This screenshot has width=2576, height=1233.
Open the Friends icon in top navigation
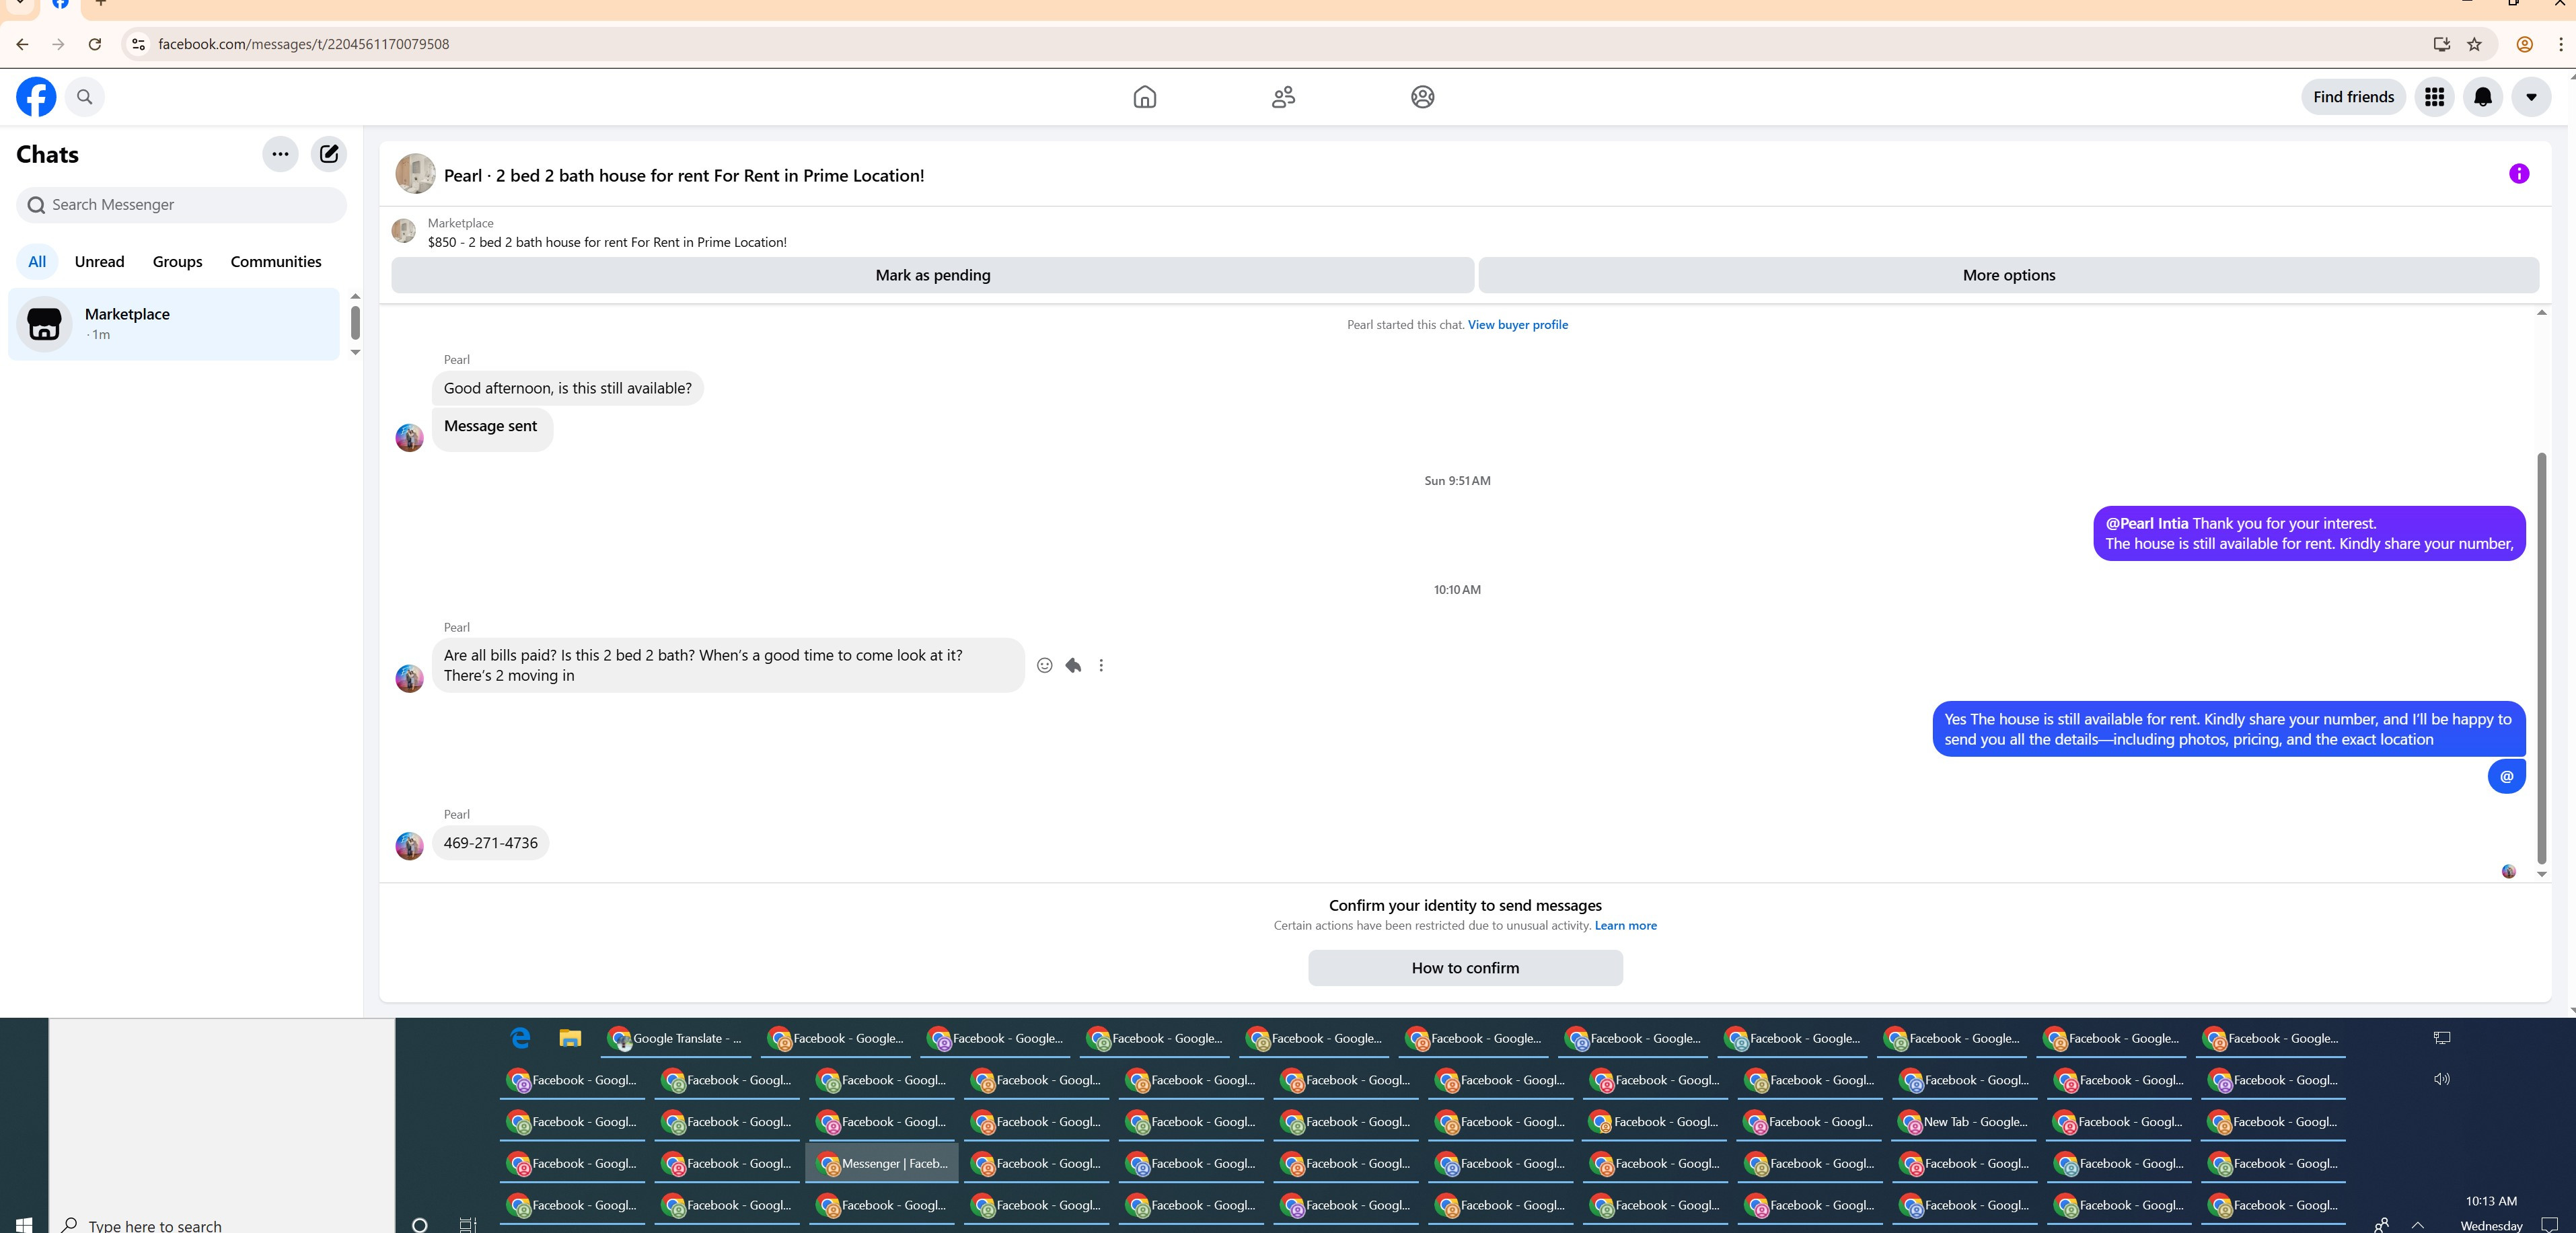pyautogui.click(x=1283, y=97)
